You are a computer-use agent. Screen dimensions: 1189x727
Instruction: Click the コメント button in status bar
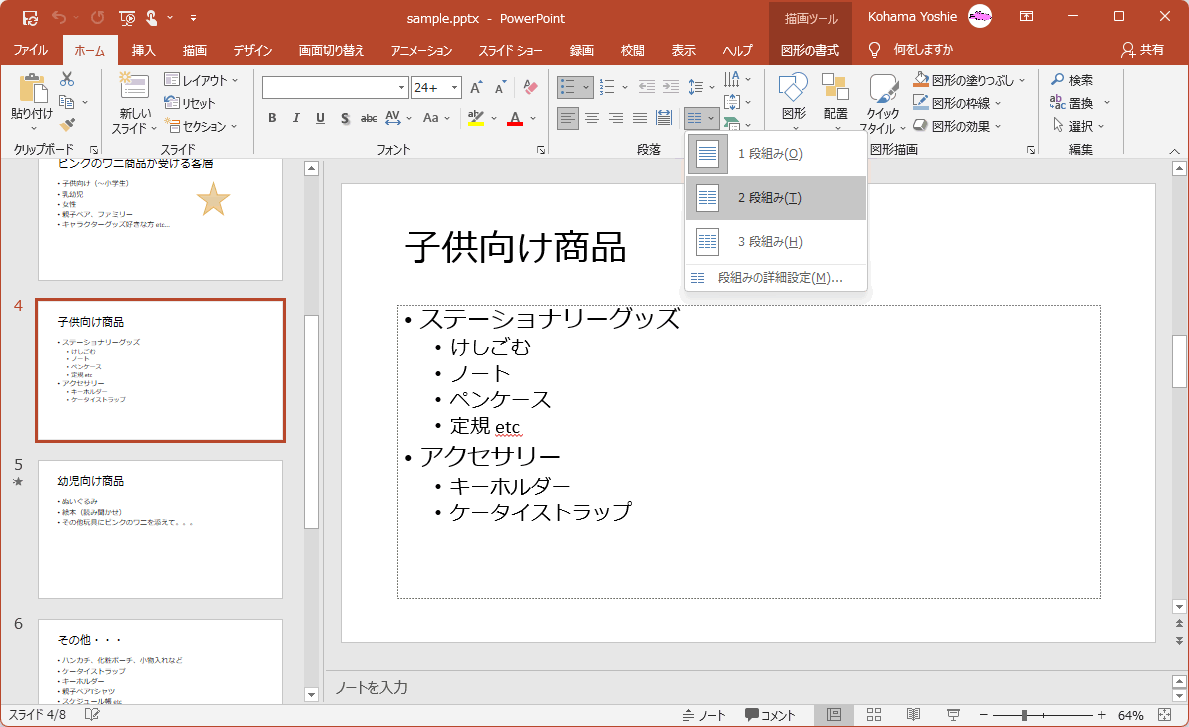click(x=770, y=715)
